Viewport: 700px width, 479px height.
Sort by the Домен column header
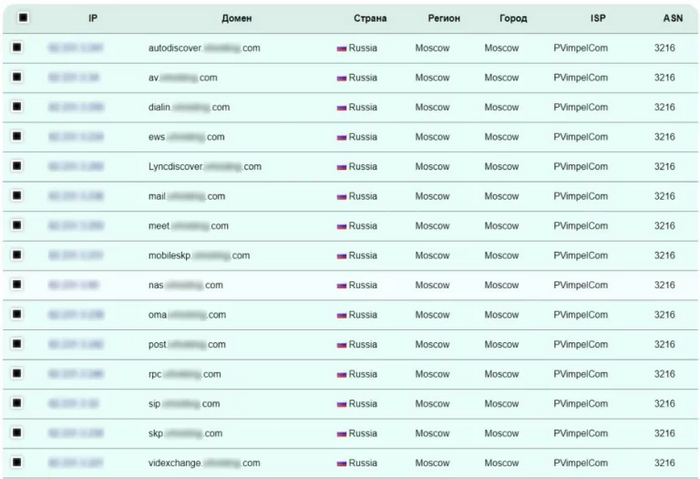[x=237, y=18]
